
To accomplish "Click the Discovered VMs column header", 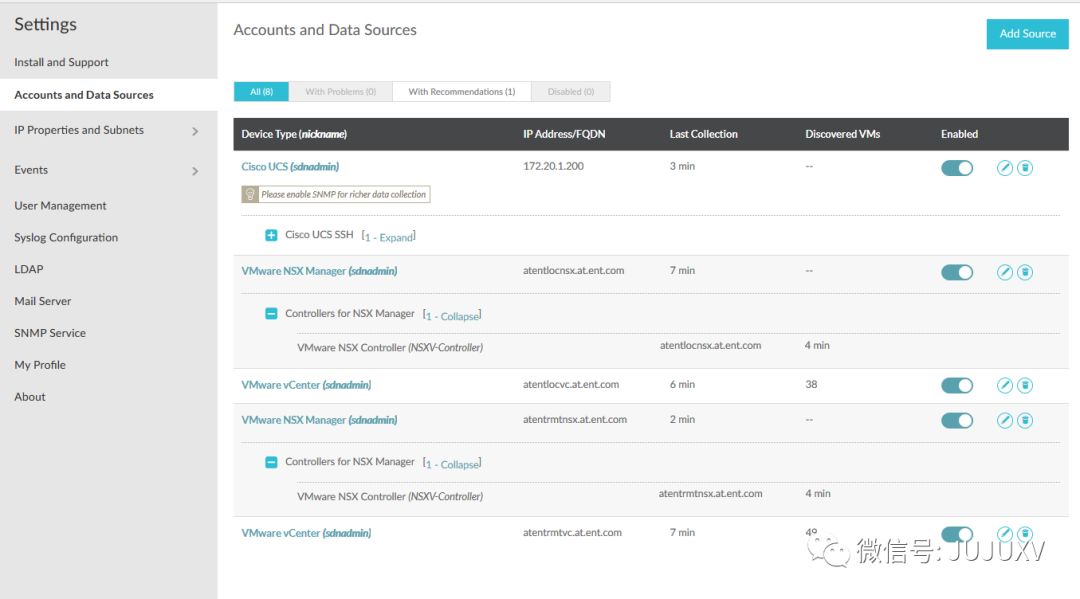I will pos(842,134).
